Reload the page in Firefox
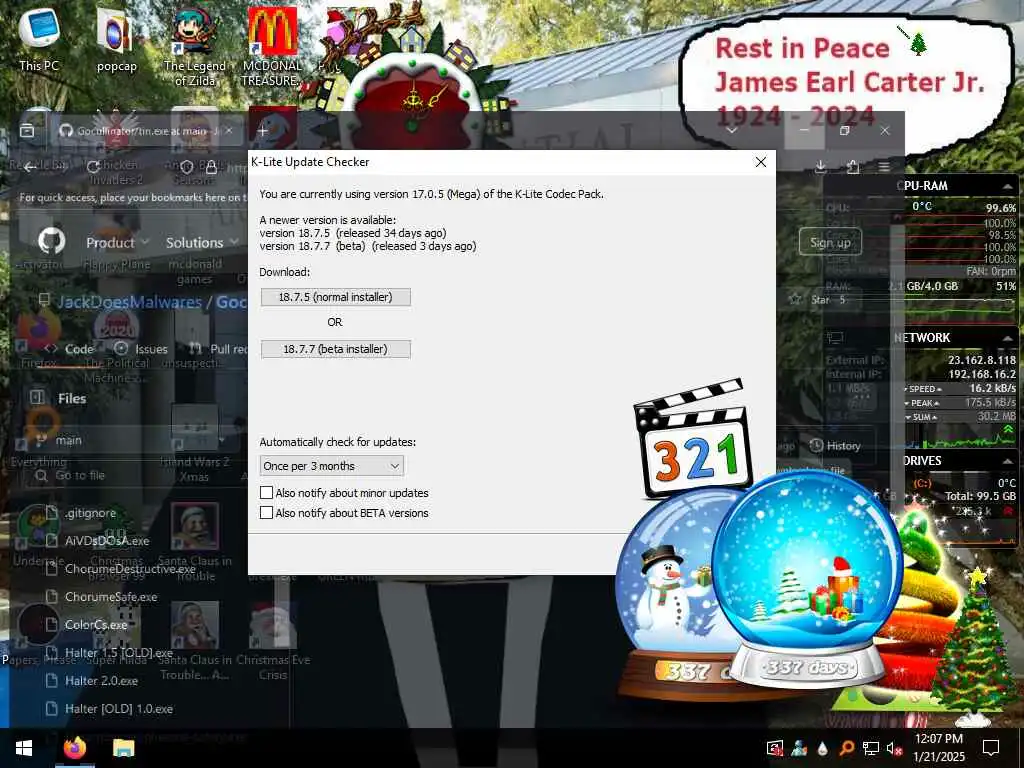Viewport: 1024px width, 768px height. 93,167
